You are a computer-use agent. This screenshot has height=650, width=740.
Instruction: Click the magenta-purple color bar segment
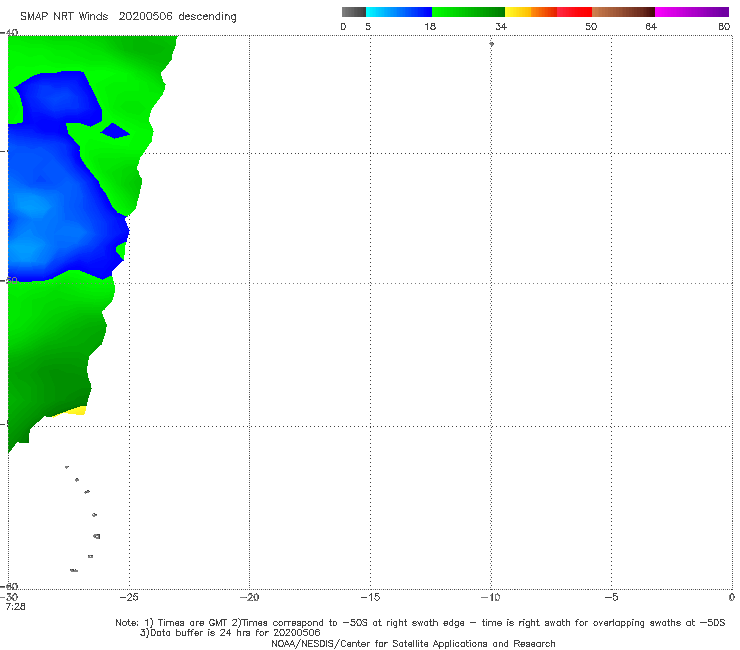(692, 12)
